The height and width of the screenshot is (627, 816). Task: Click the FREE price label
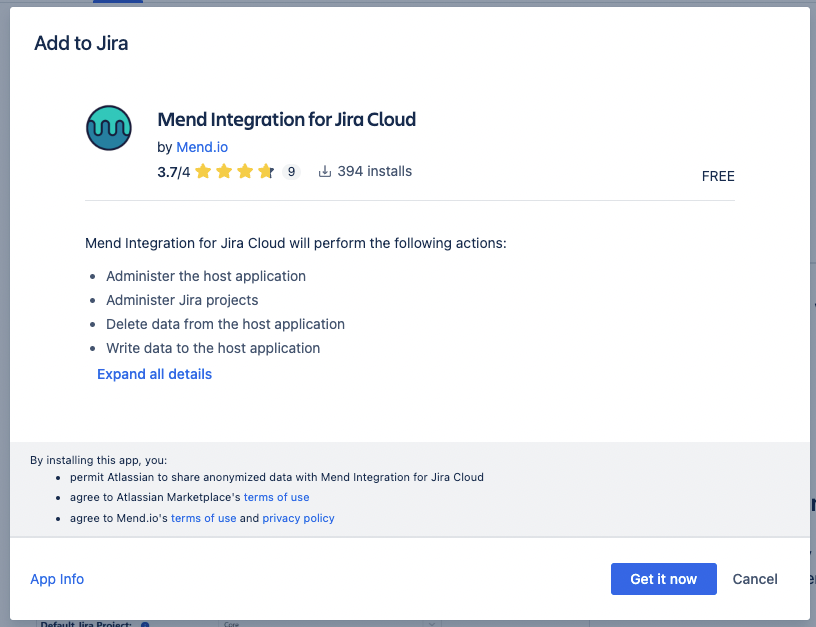pos(718,176)
